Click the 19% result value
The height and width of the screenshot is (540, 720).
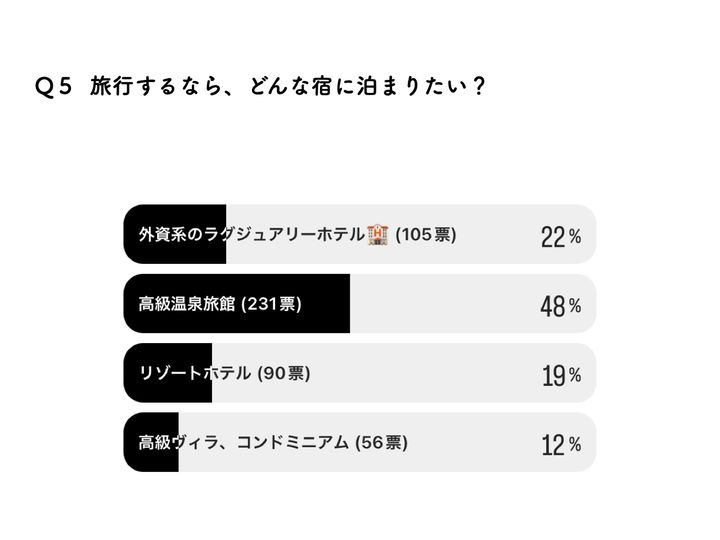(560, 374)
